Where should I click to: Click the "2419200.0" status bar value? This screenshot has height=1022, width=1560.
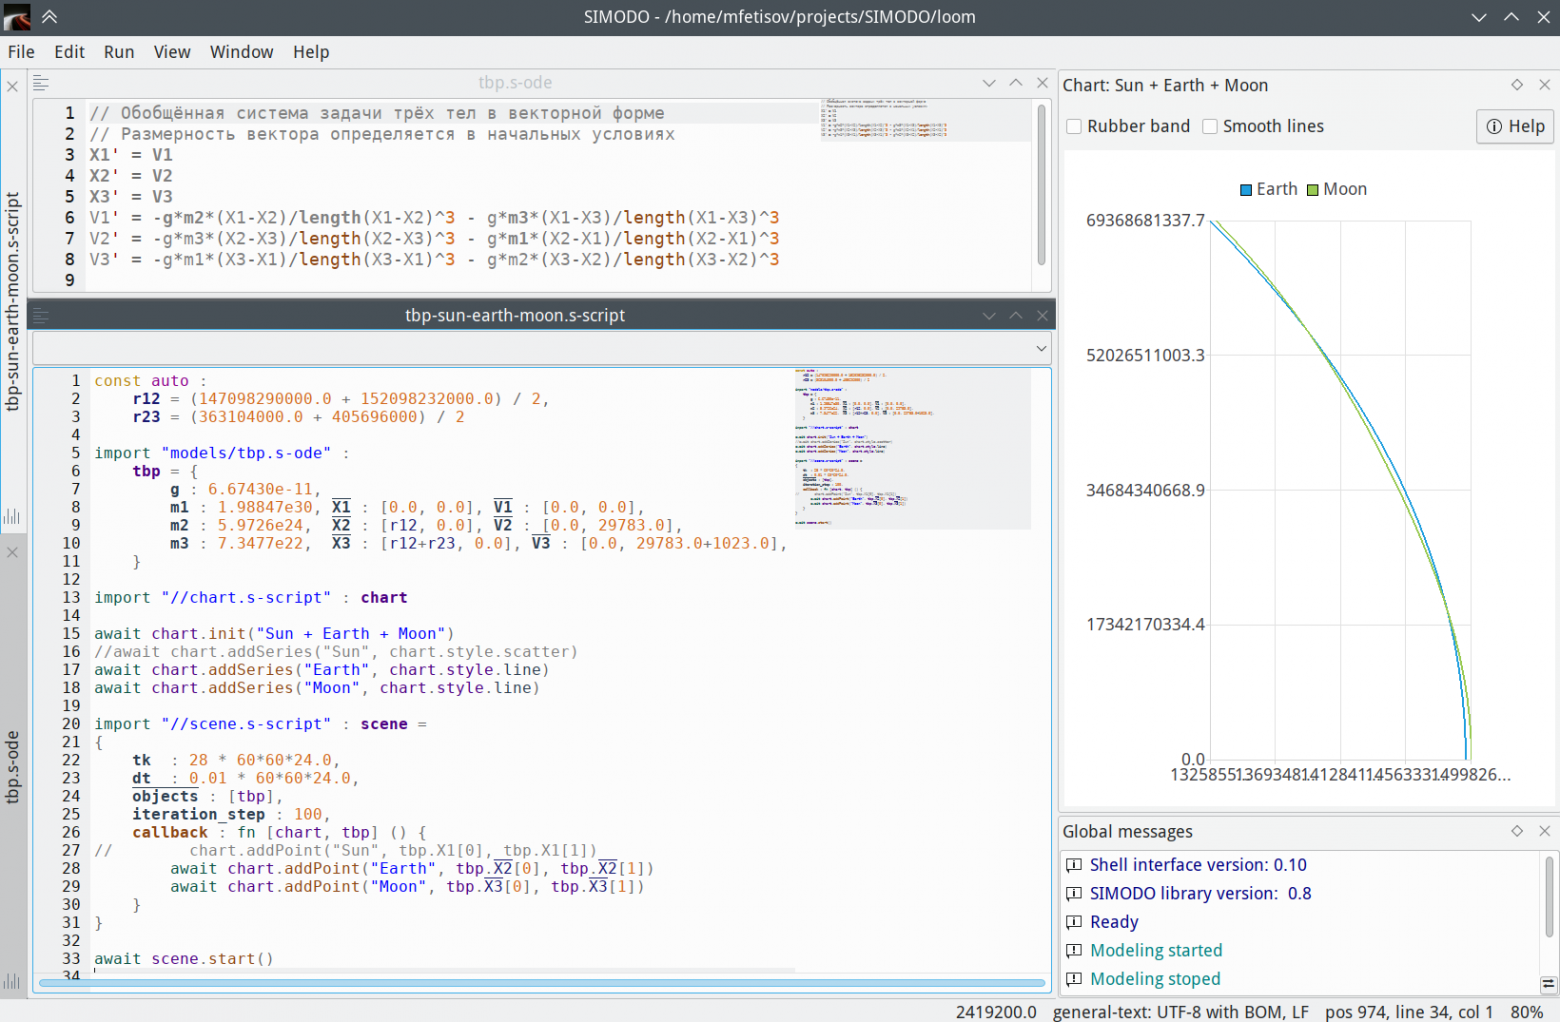996,1012
